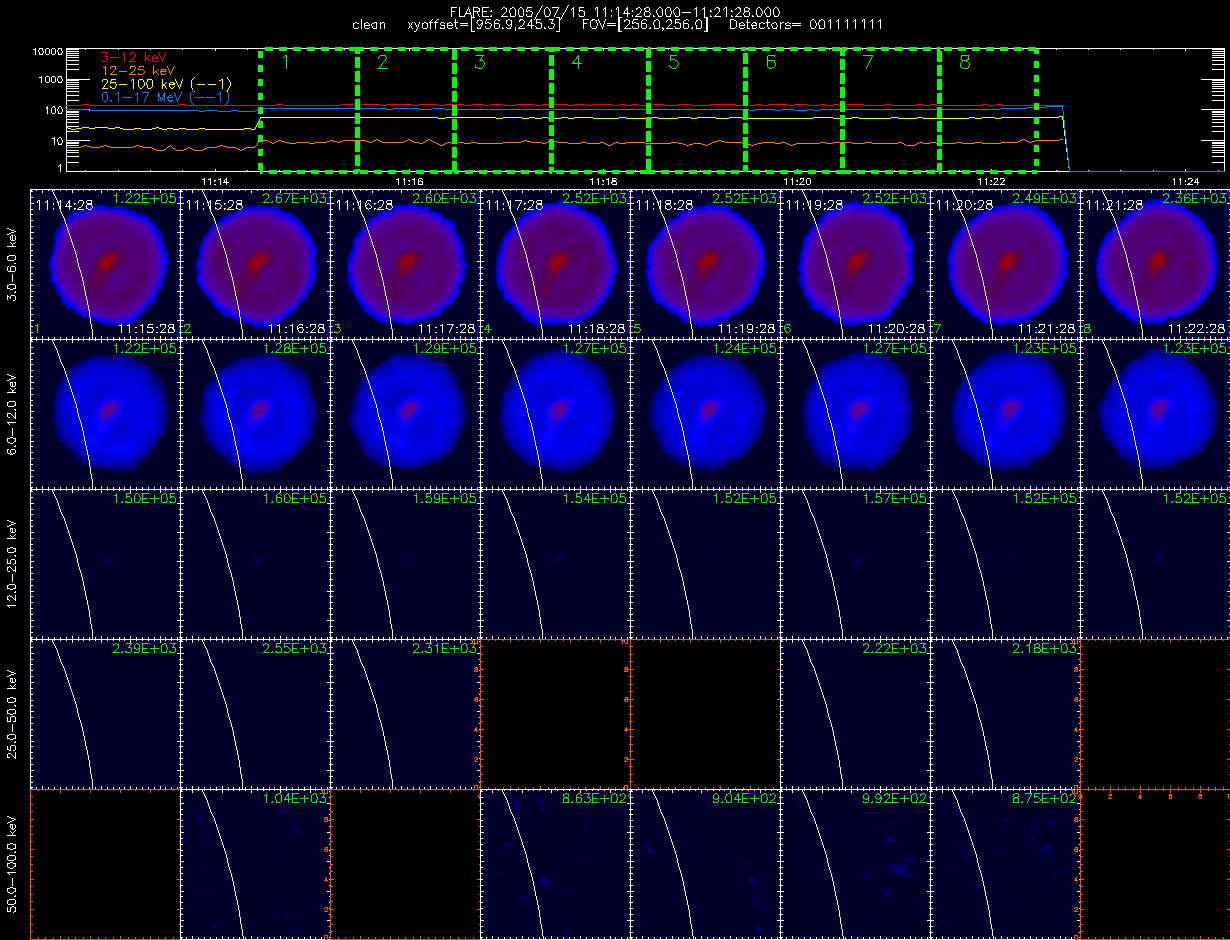Screen dimensions: 1230x940
Task: Open the 25.0-50.0 keV image with peak 2.55E+03
Action: click(x=255, y=713)
